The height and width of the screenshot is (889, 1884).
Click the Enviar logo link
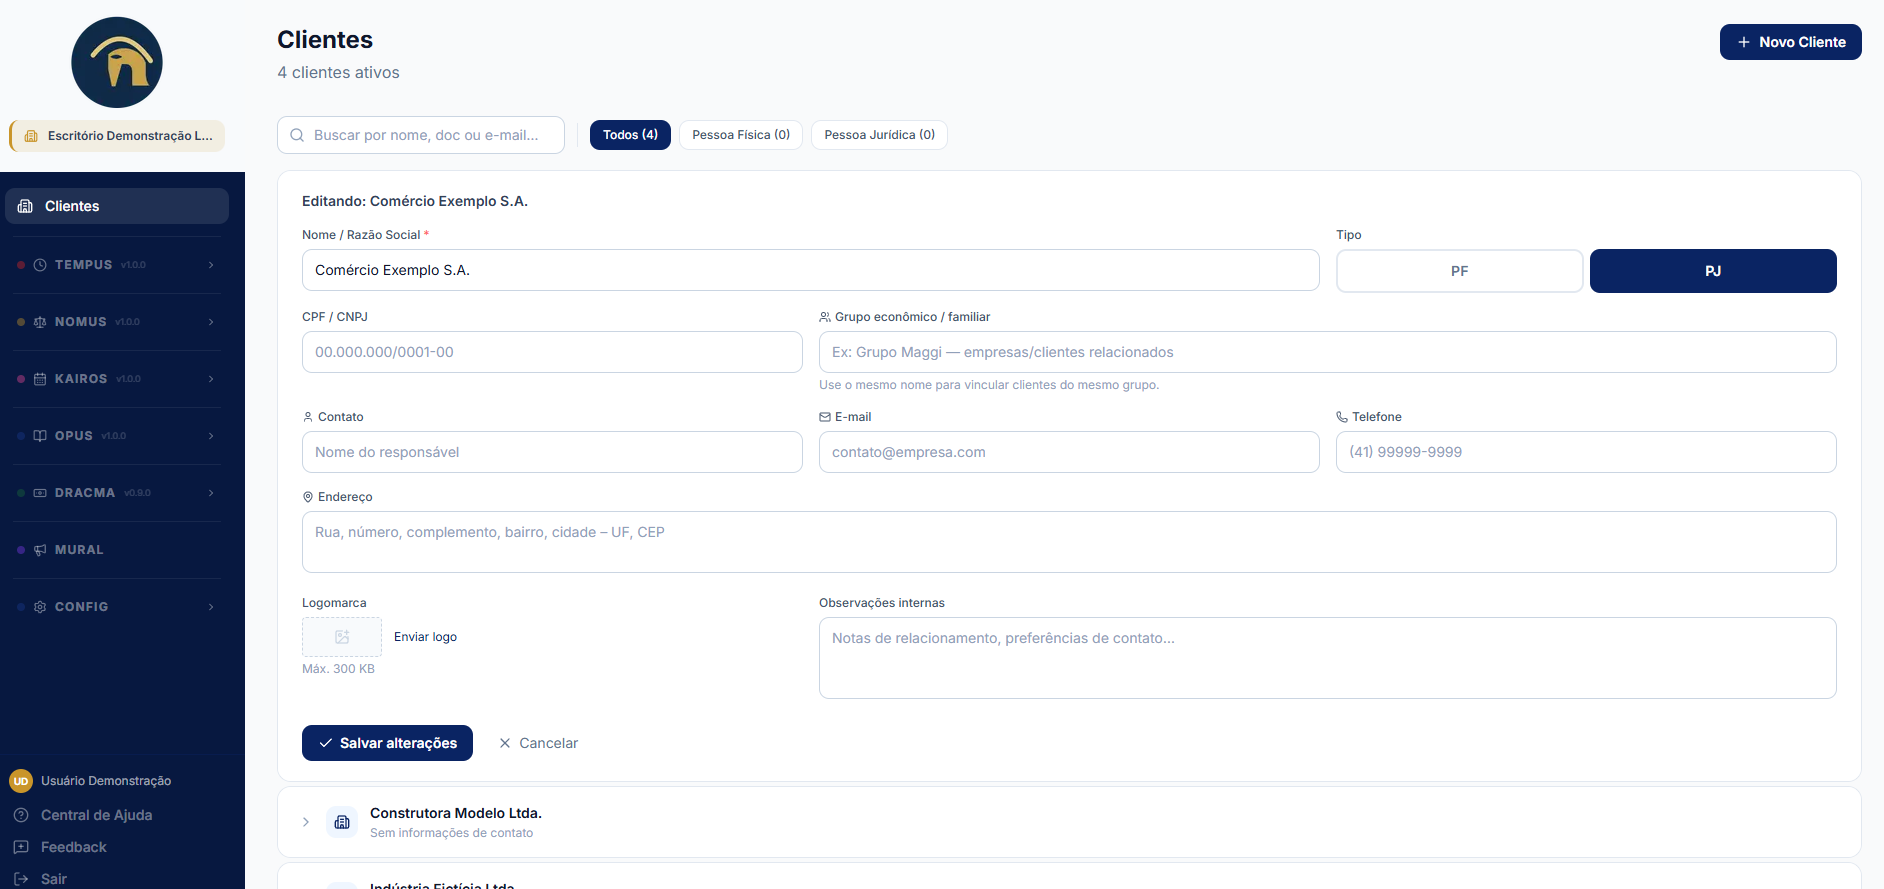click(x=425, y=637)
